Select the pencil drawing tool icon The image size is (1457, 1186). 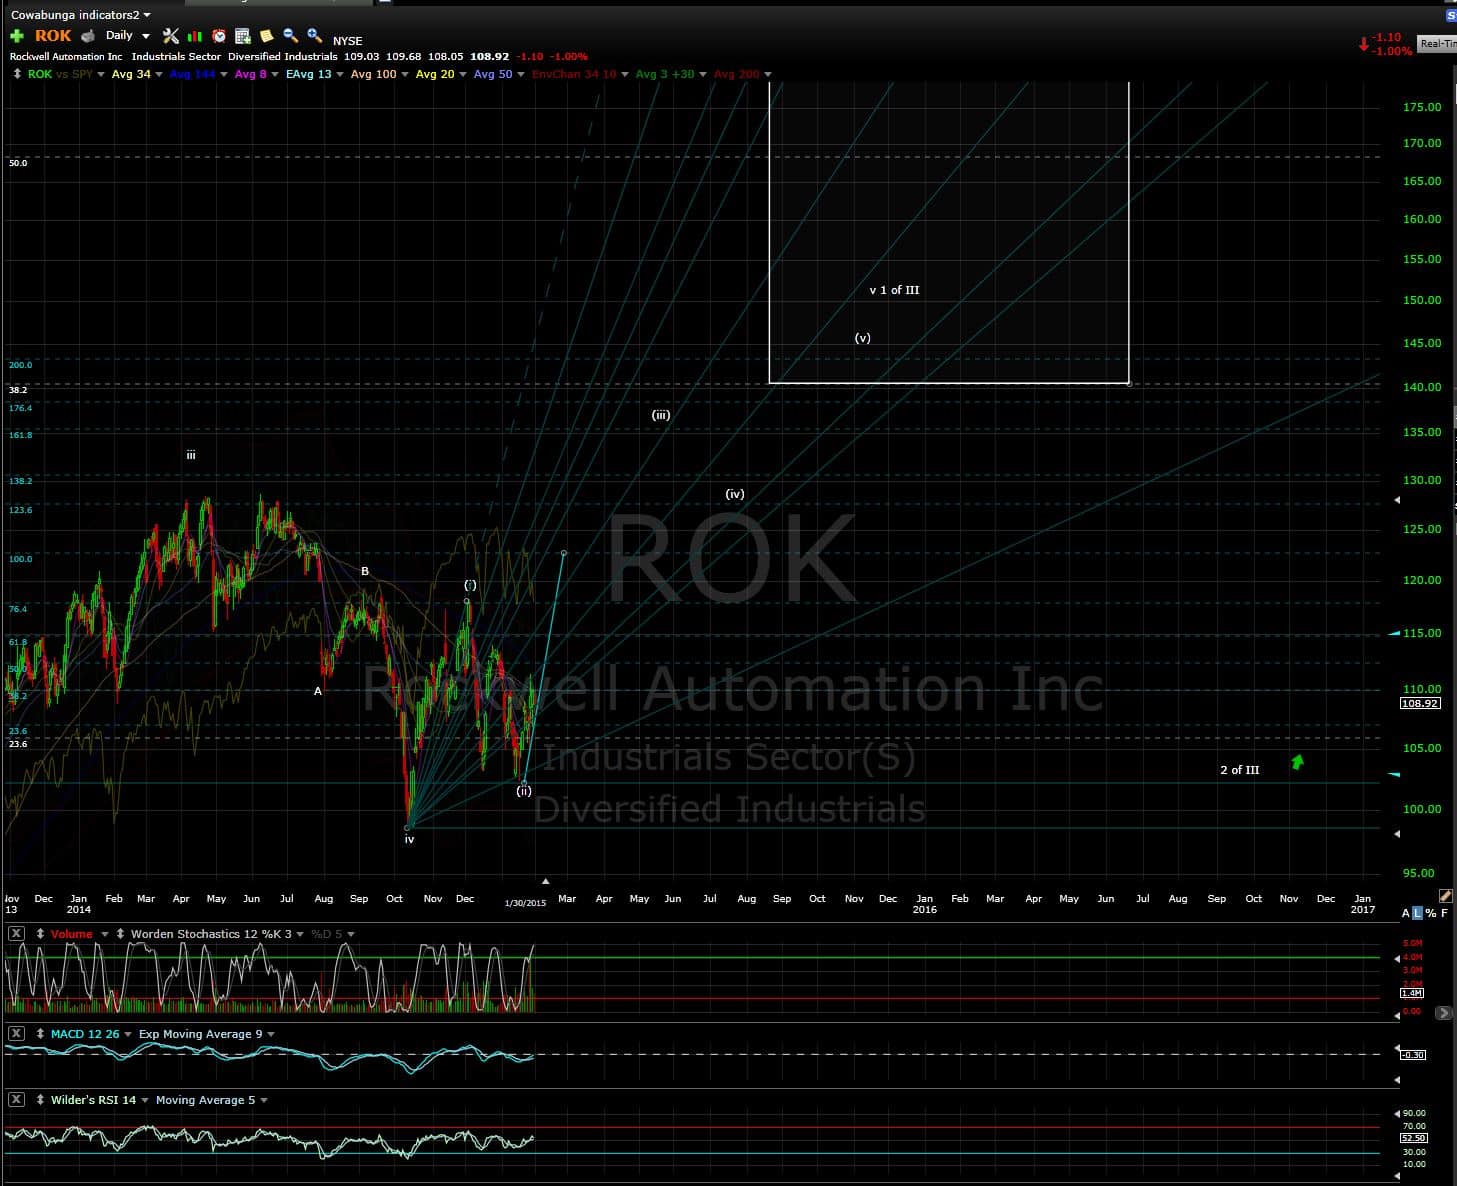coord(1445,895)
